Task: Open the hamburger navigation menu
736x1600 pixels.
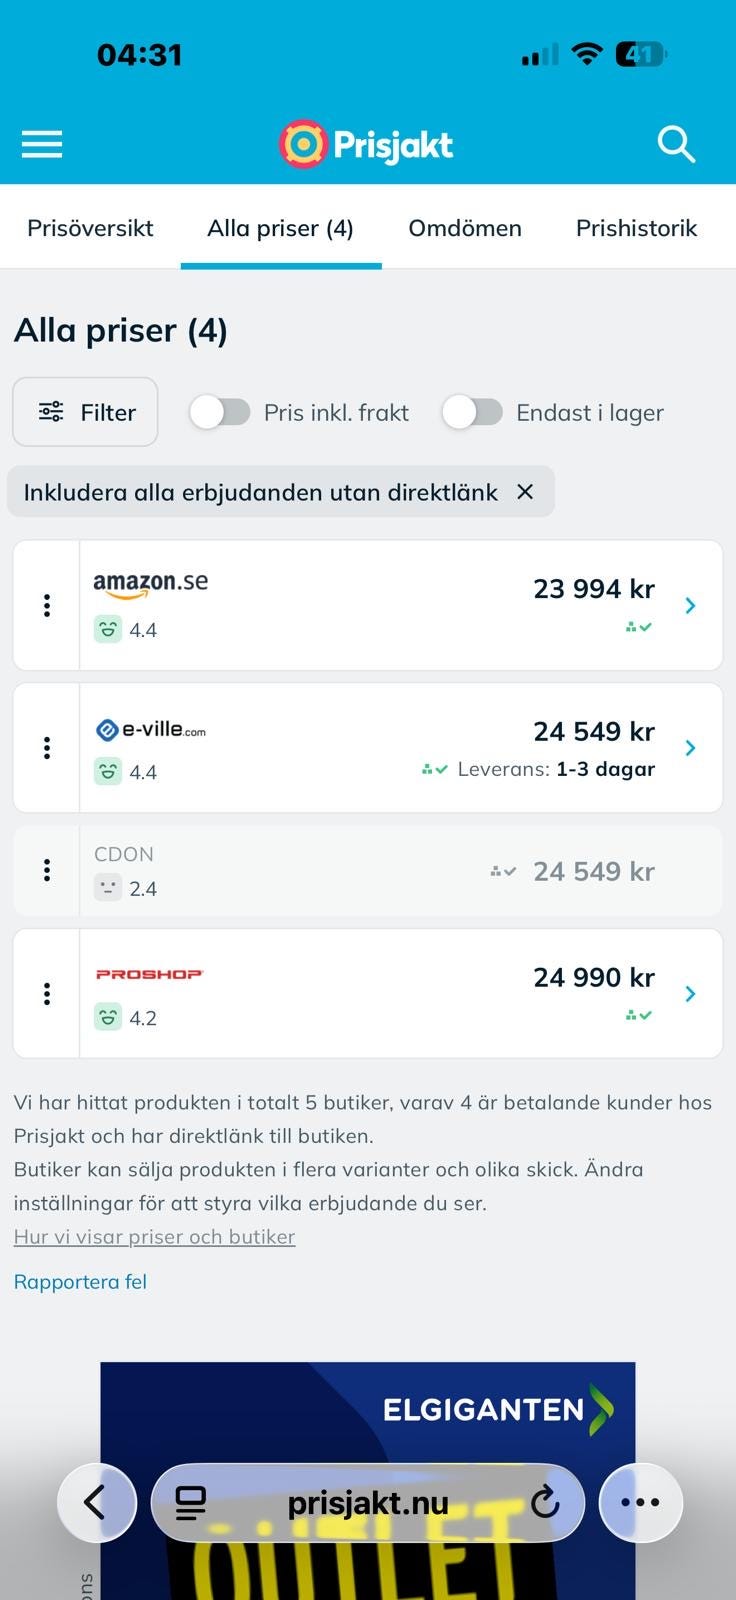Action: click(42, 144)
